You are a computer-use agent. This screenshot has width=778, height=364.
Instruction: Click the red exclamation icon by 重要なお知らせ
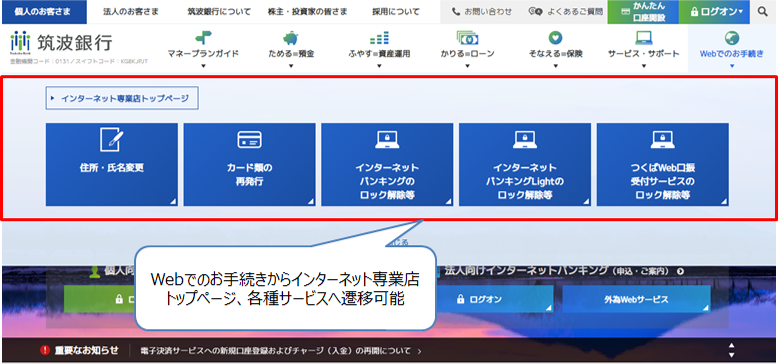coord(45,351)
